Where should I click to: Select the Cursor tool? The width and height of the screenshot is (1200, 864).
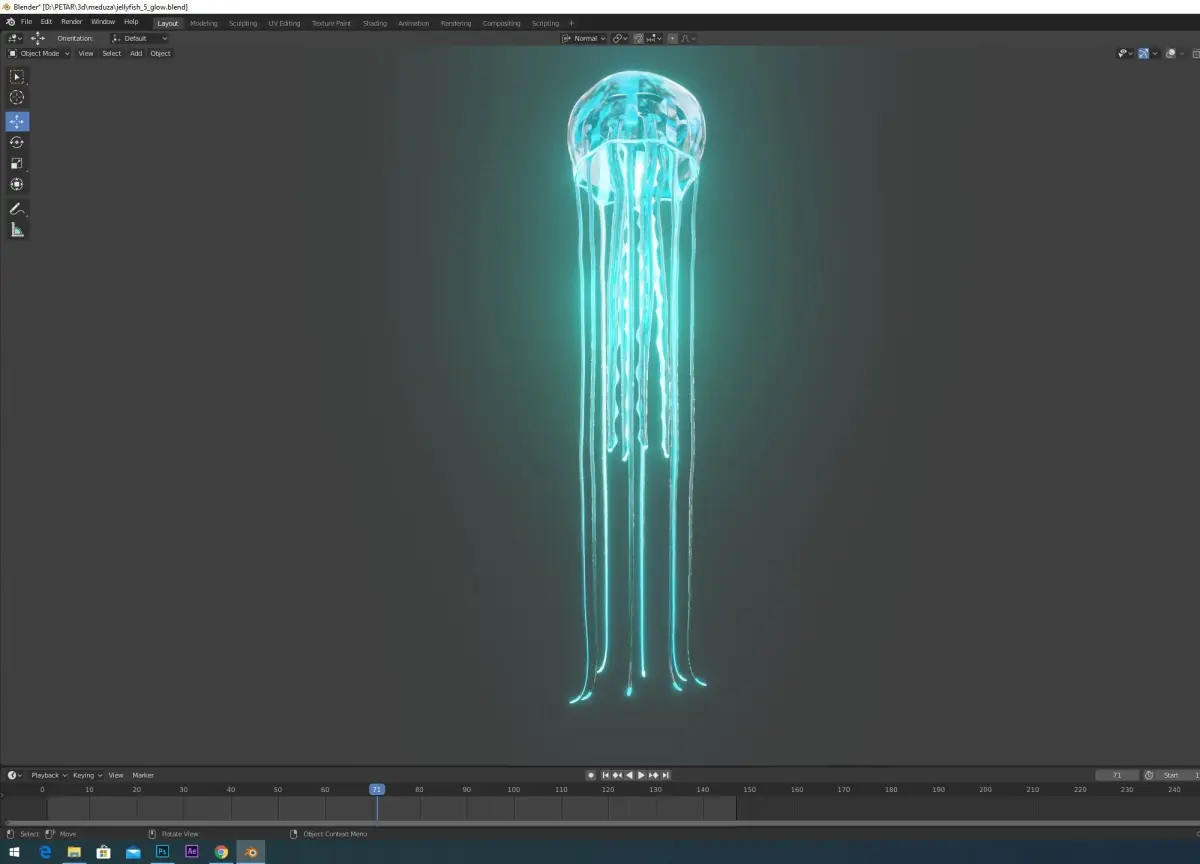[x=17, y=97]
